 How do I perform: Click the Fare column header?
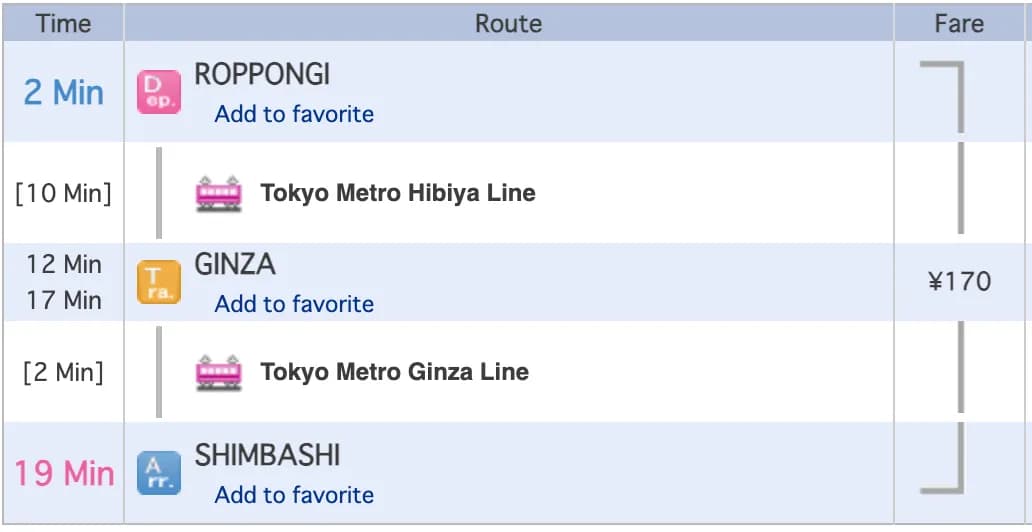click(959, 24)
